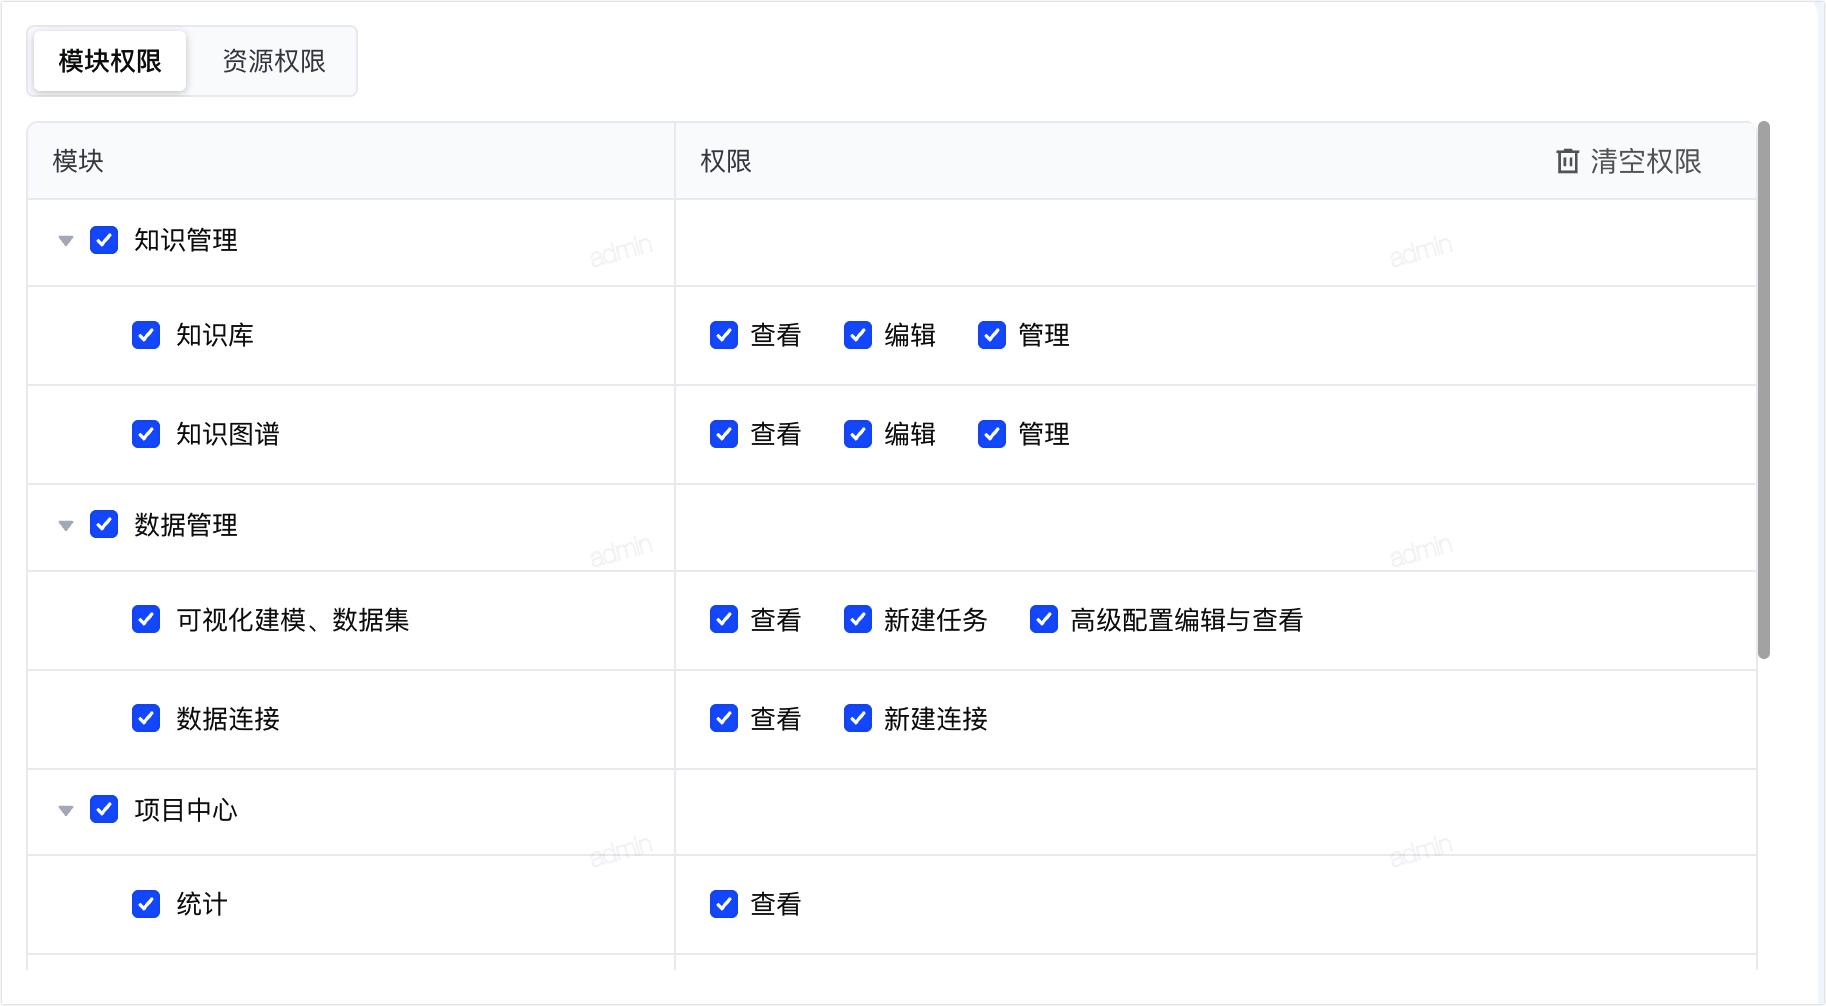
Task: Toggle 新建连接 permission checkbox
Action: coord(858,718)
